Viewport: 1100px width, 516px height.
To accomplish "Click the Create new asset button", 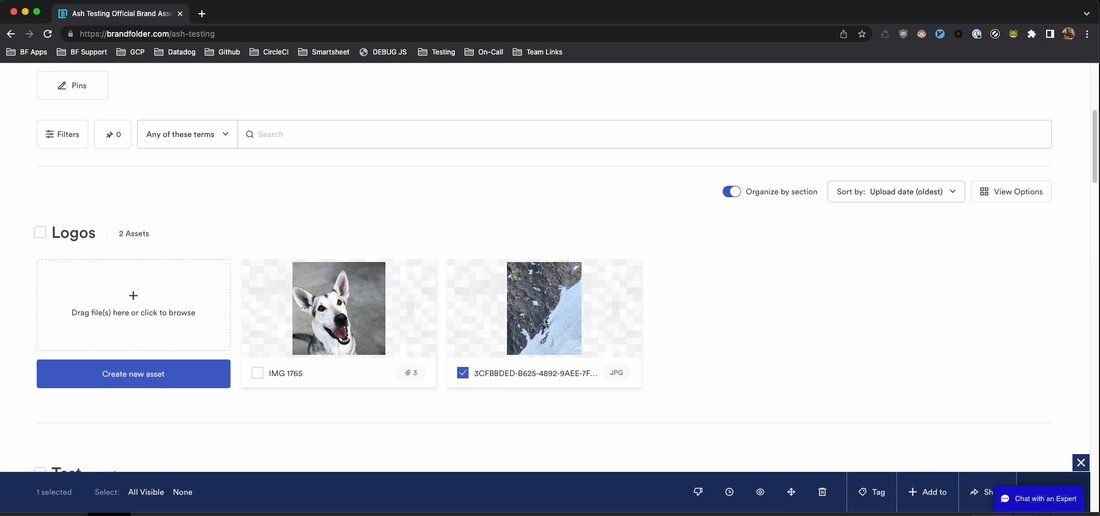I will (x=133, y=374).
